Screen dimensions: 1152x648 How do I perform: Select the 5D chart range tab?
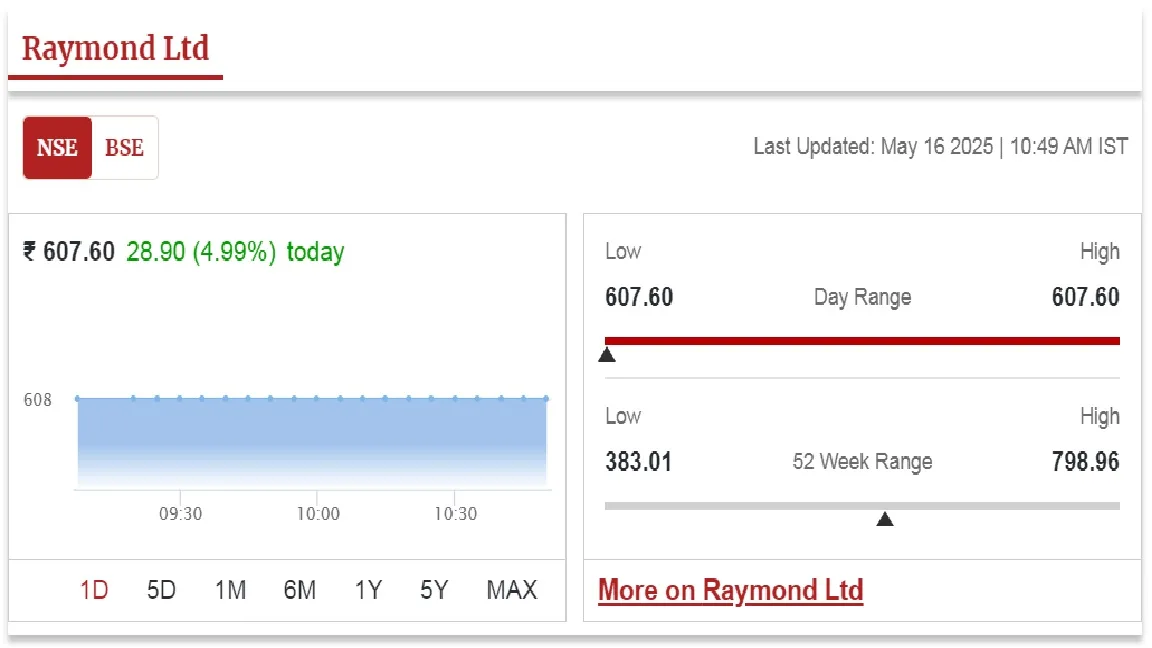click(161, 590)
